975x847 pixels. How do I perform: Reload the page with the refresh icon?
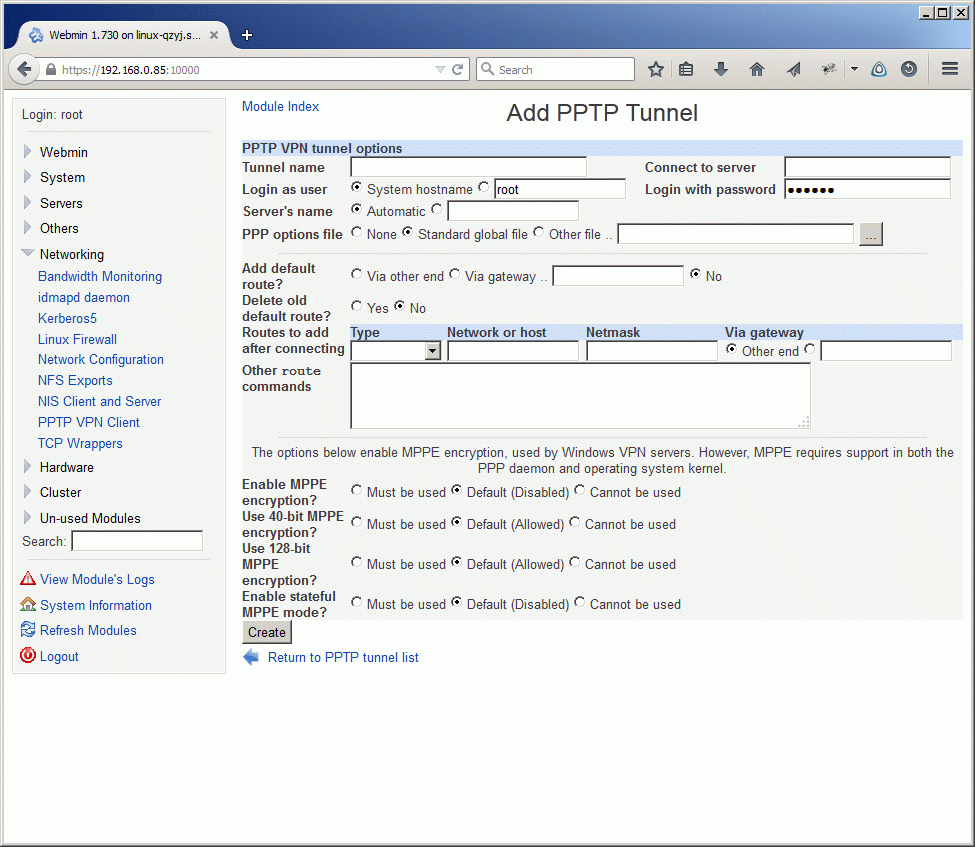coord(457,69)
